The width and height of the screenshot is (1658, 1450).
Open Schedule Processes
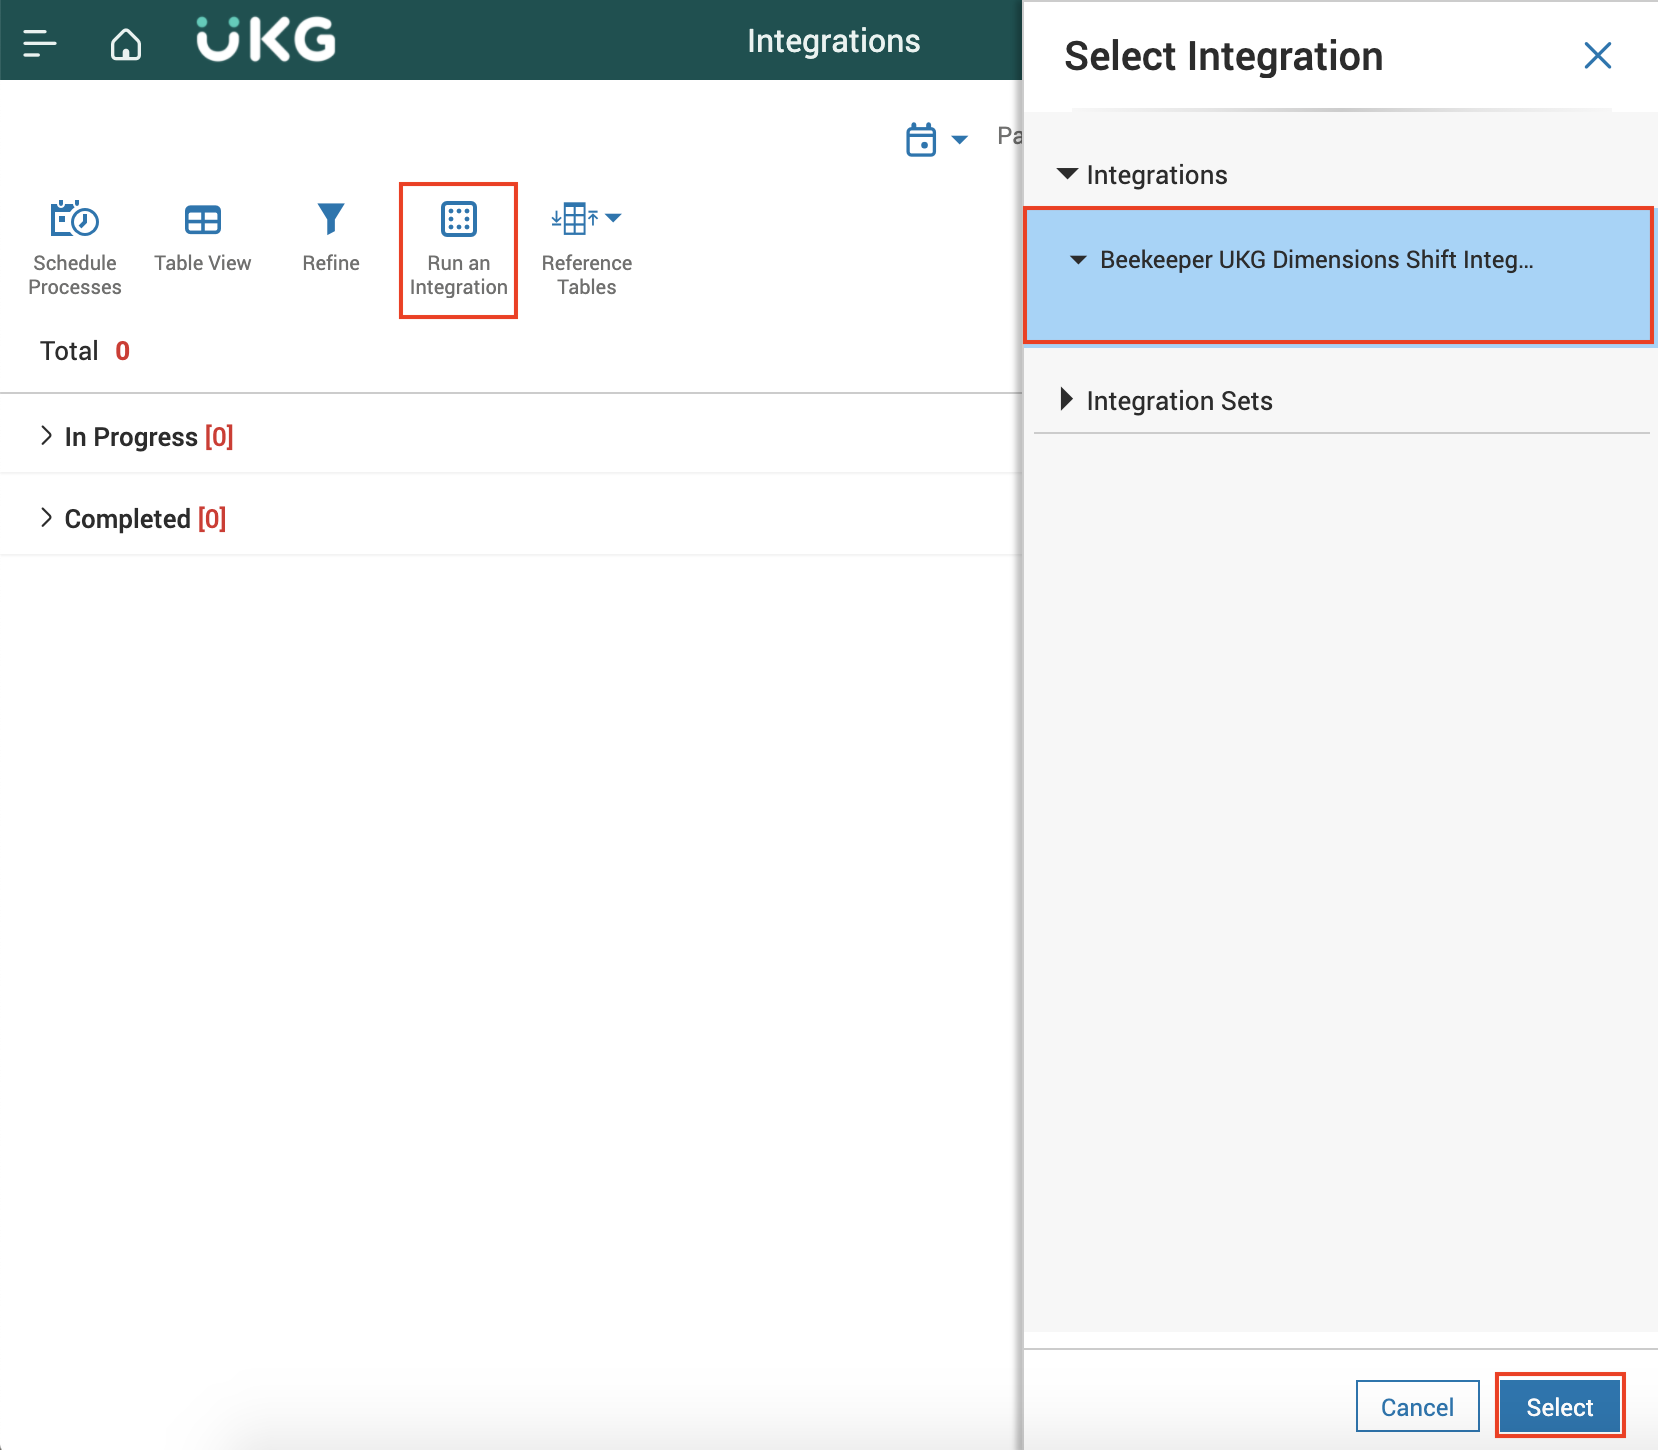[x=75, y=248]
